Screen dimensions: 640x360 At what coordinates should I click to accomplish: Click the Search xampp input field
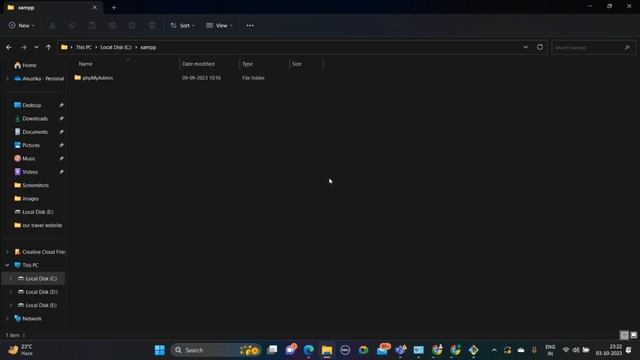pyautogui.click(x=593, y=48)
